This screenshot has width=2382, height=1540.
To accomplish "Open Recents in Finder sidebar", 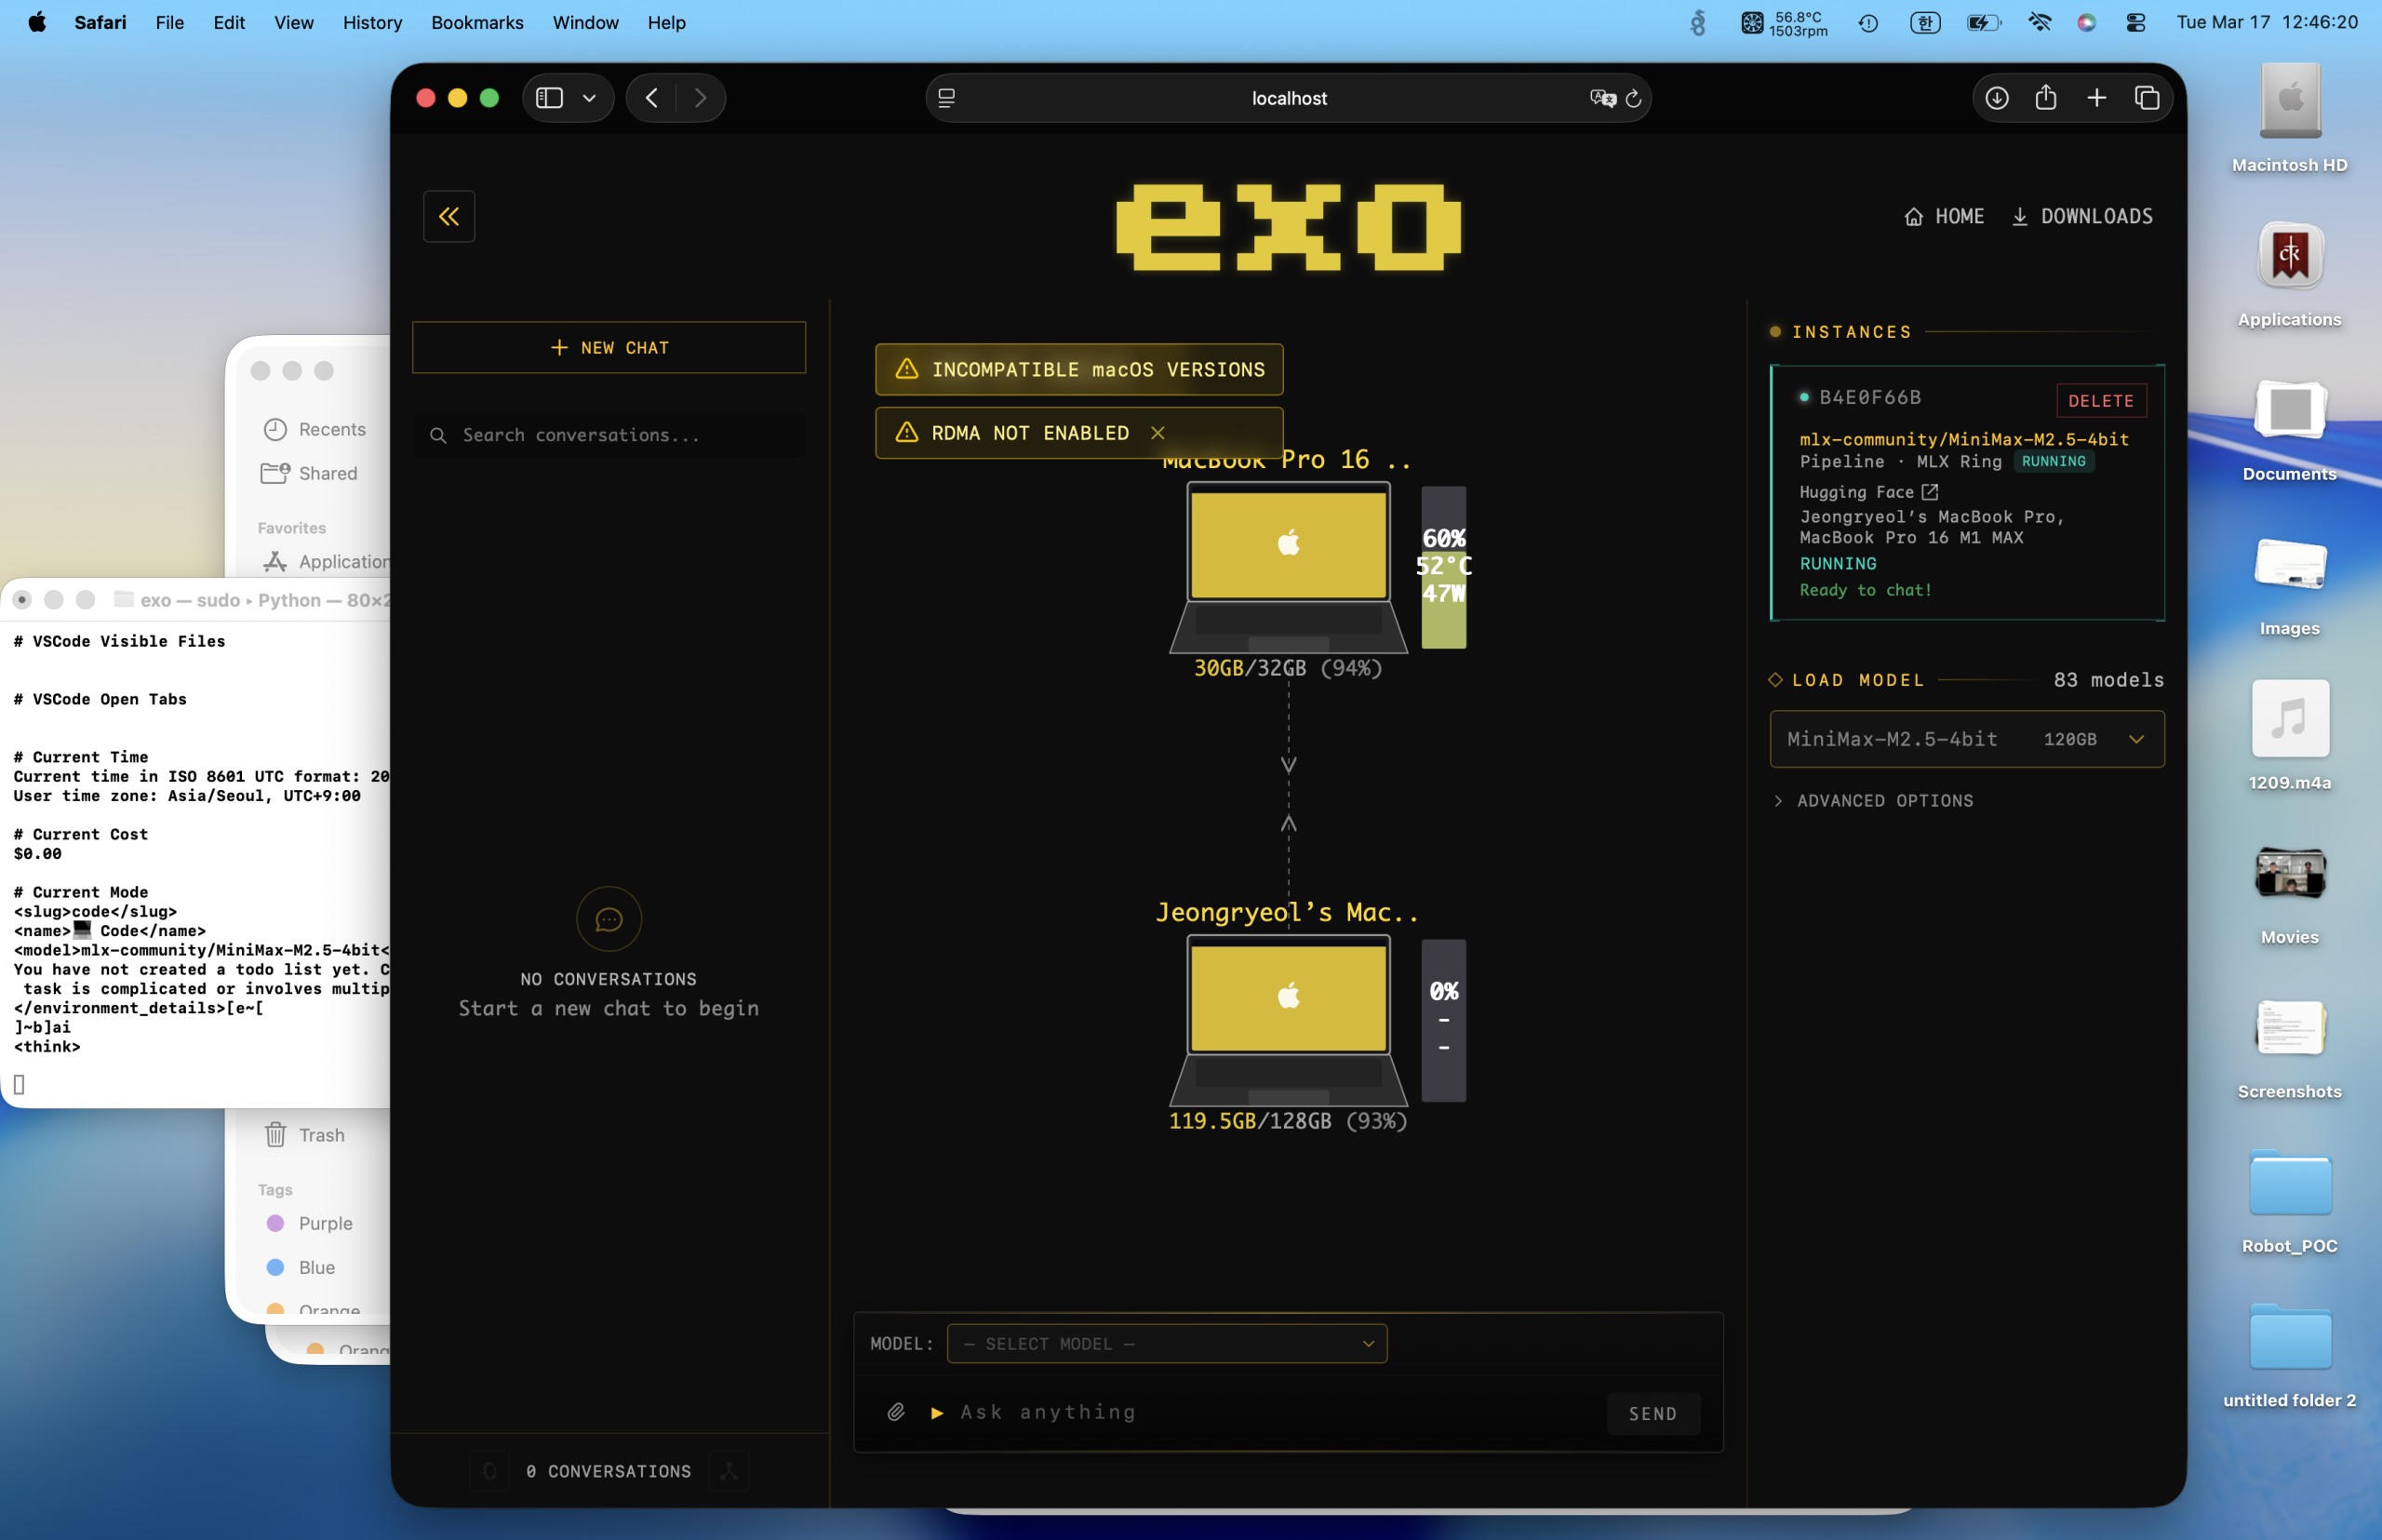I will (x=314, y=429).
